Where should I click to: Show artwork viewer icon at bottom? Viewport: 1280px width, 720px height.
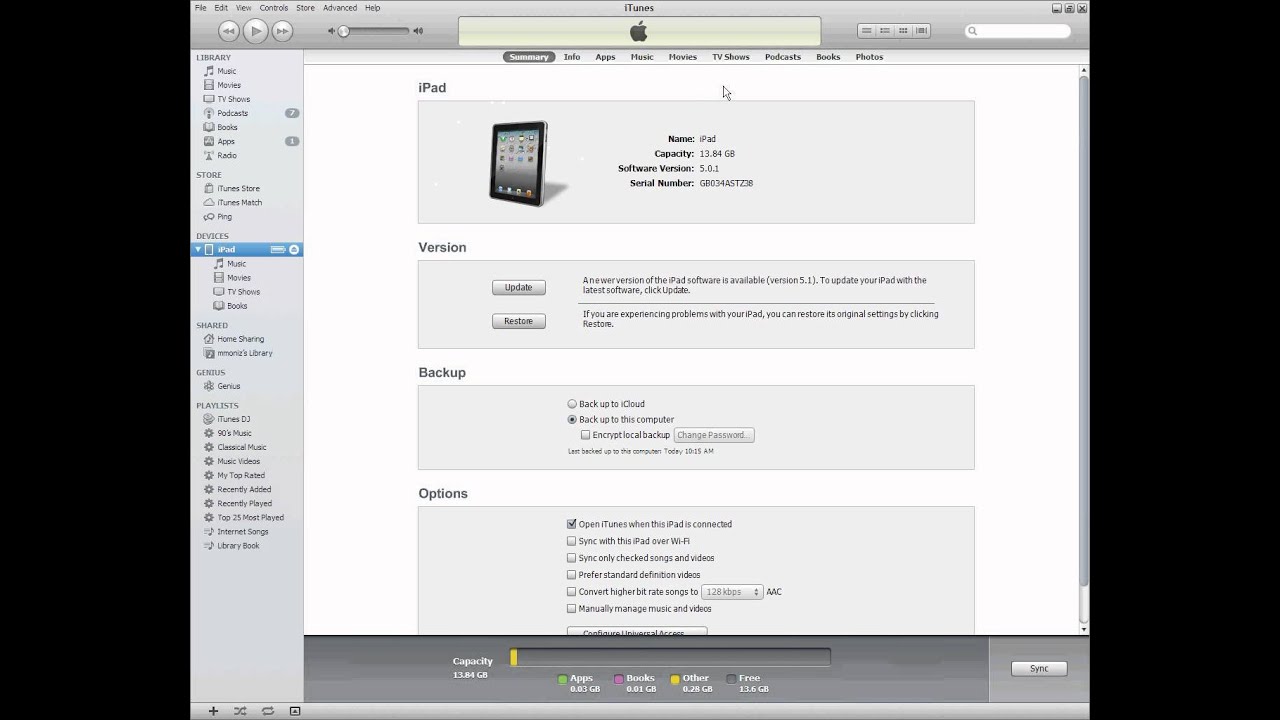point(295,711)
